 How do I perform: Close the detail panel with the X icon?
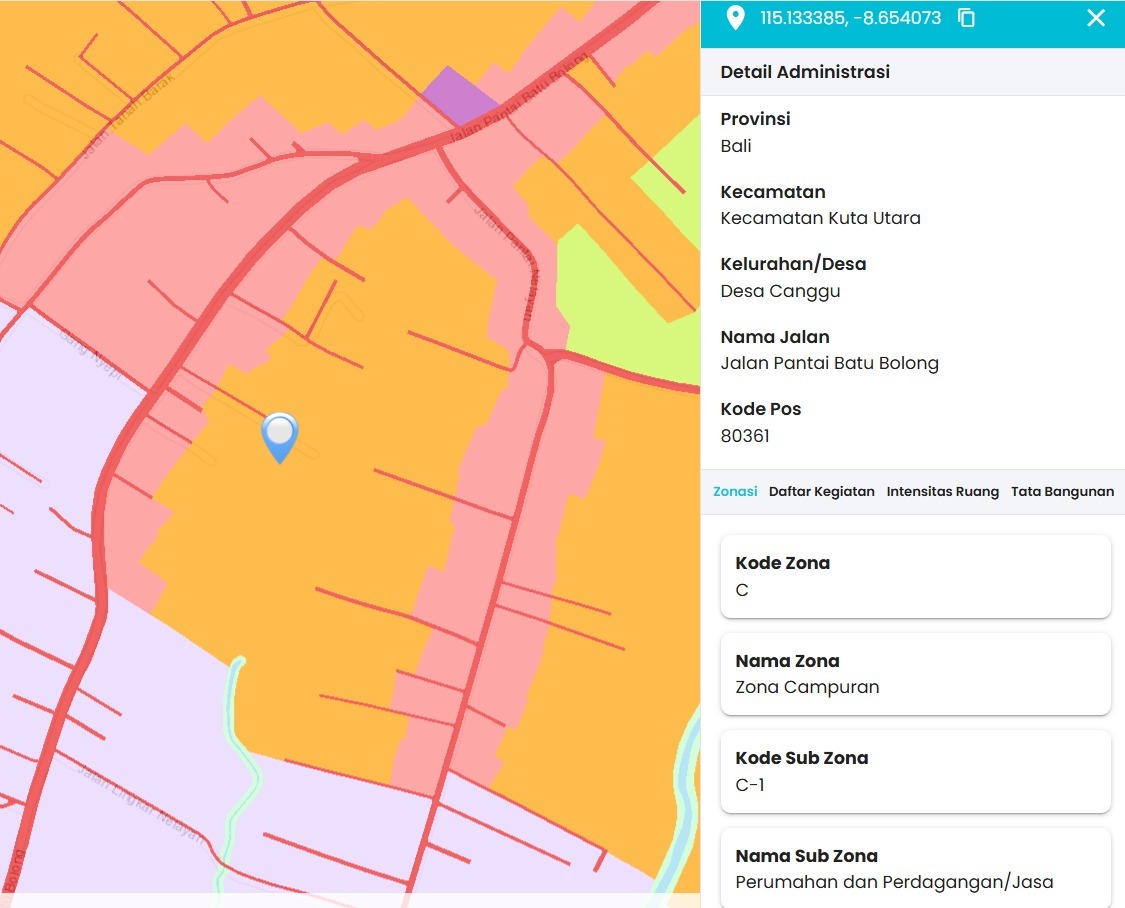coord(1096,17)
